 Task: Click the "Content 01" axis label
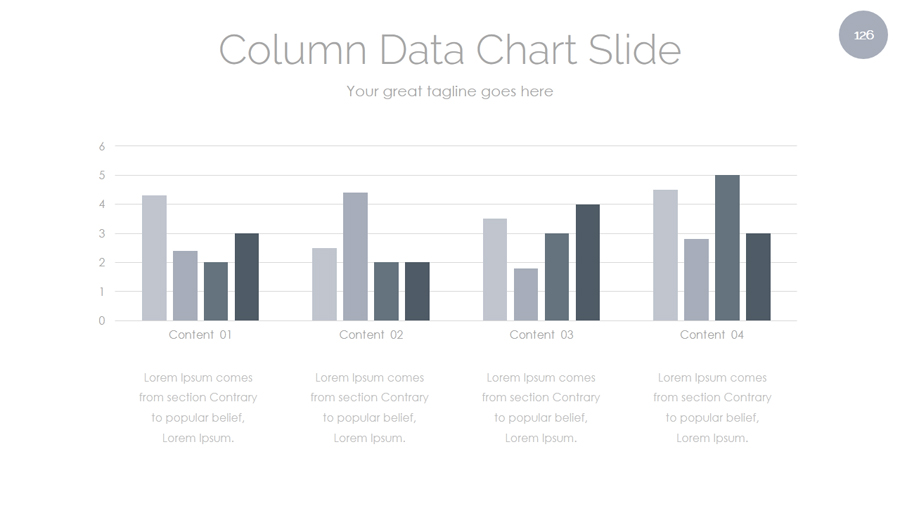click(x=200, y=335)
